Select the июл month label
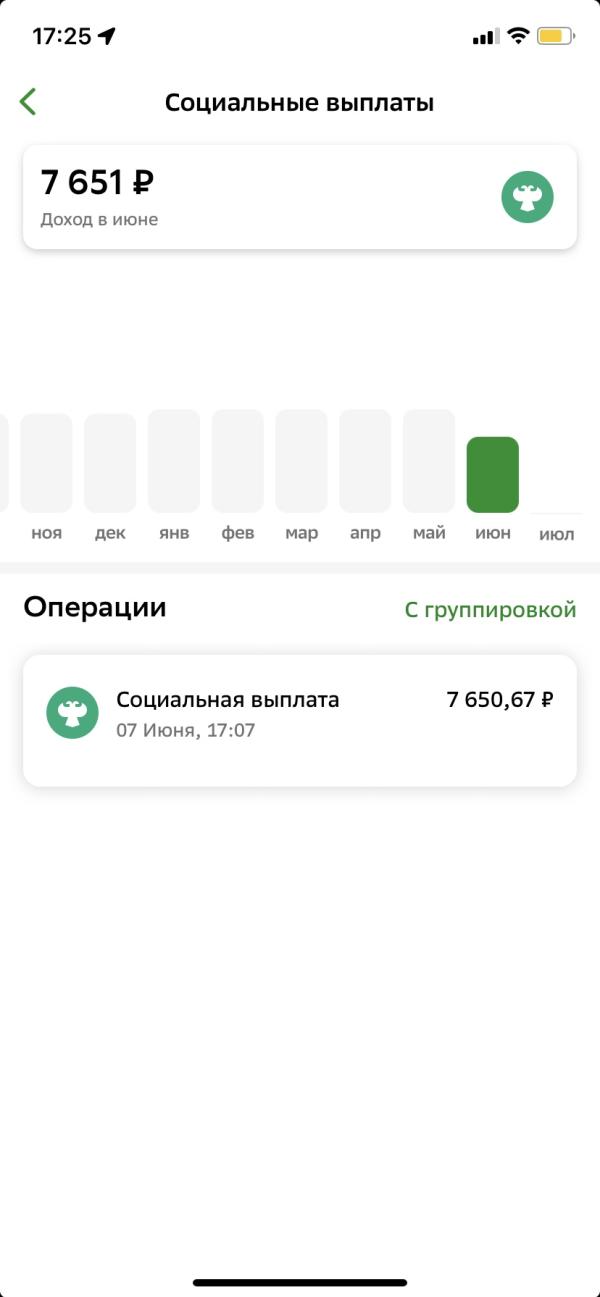Image resolution: width=600 pixels, height=1297 pixels. click(557, 535)
